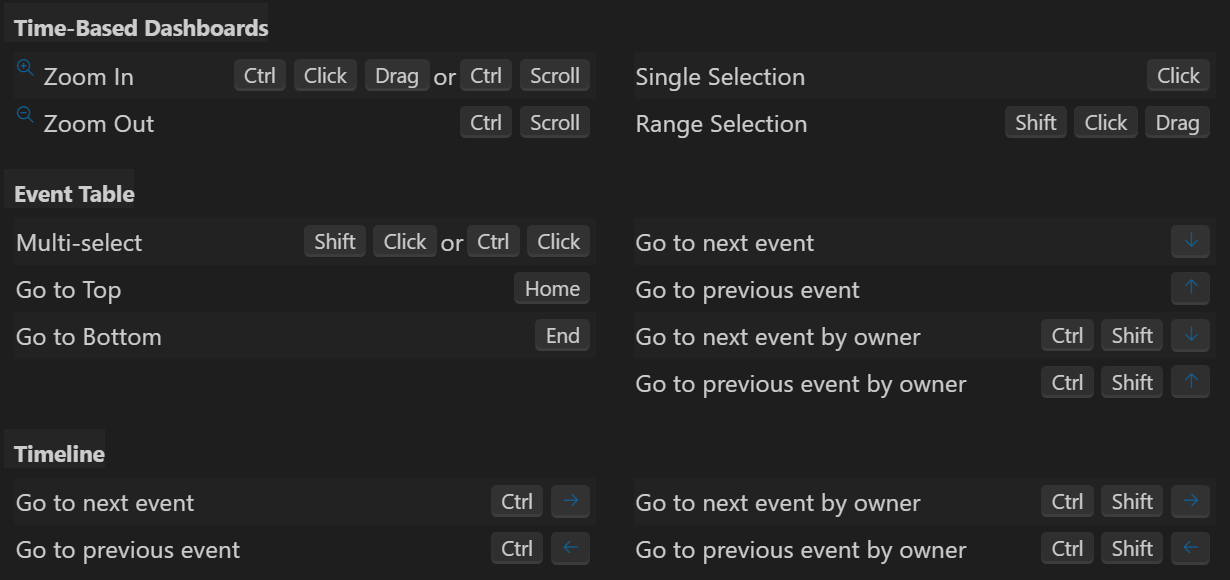Click left arrow in Timeline previous event by owner

click(x=1190, y=549)
